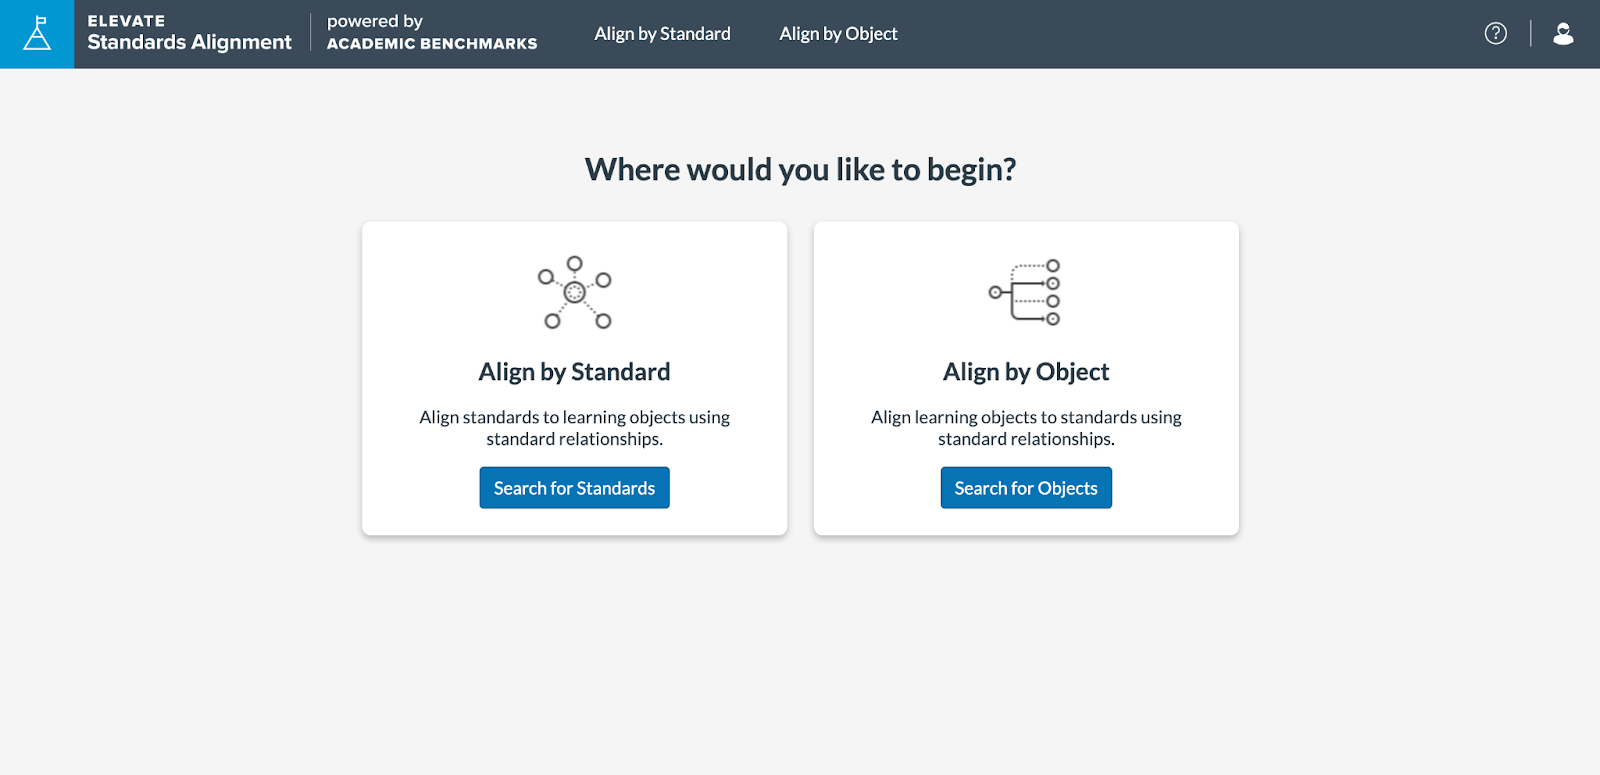Open the user account profile icon
The image size is (1600, 775).
coord(1563,34)
